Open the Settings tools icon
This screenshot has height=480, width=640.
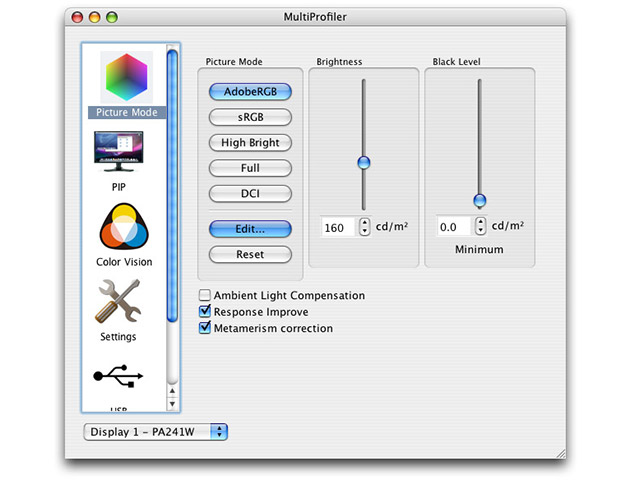pos(118,301)
